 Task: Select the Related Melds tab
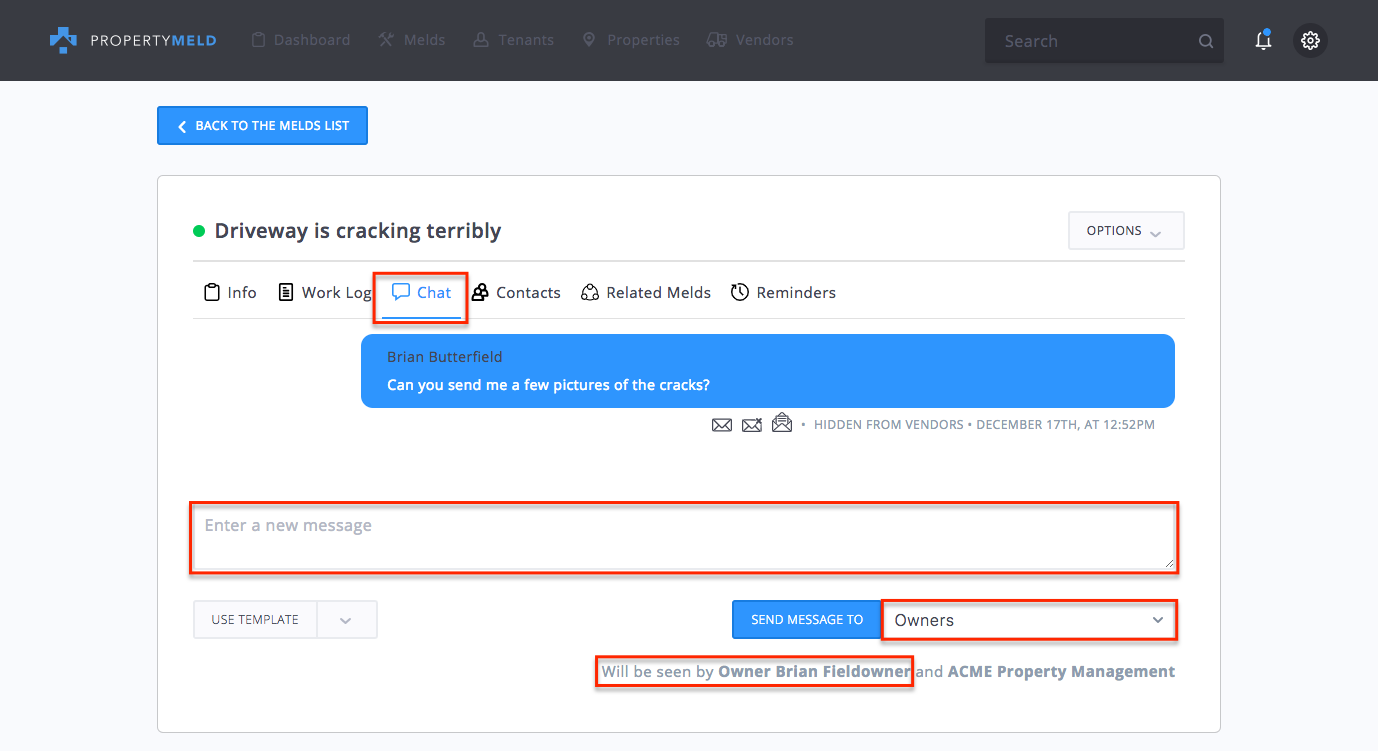pos(646,293)
